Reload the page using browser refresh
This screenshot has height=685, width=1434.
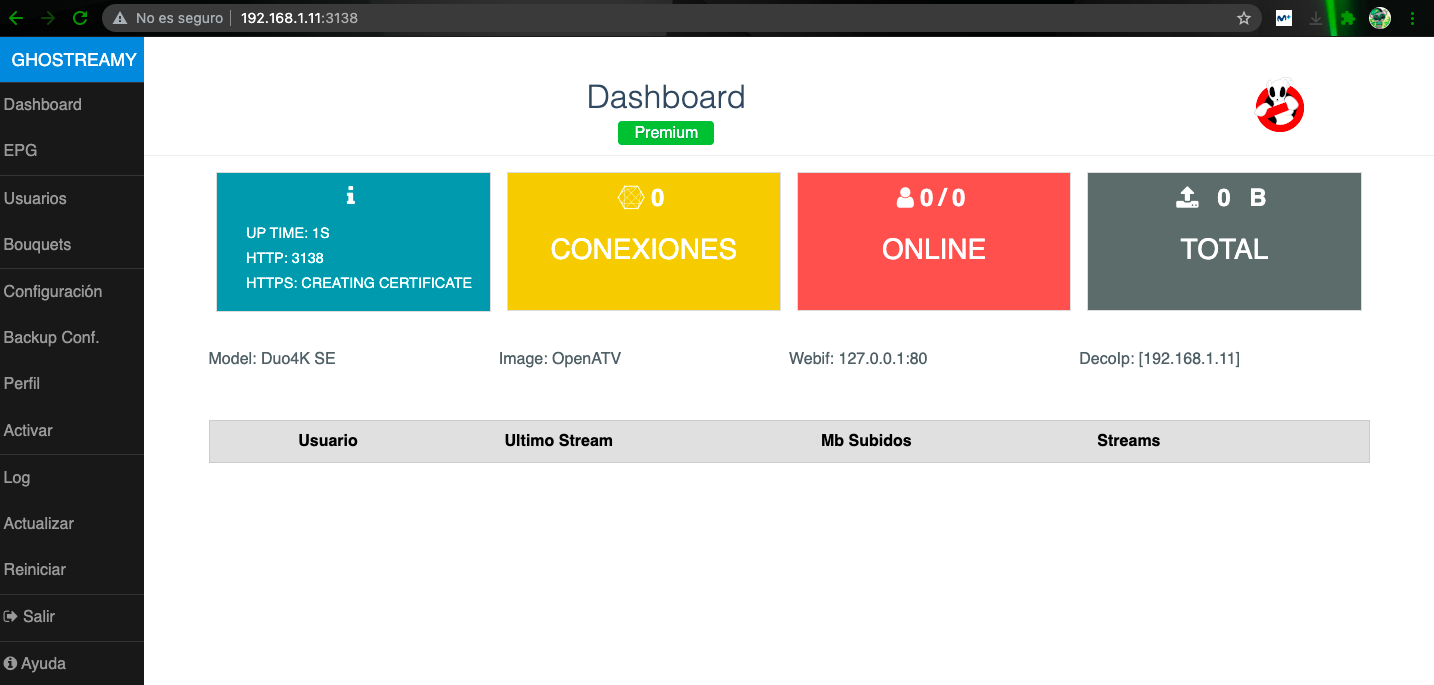80,18
